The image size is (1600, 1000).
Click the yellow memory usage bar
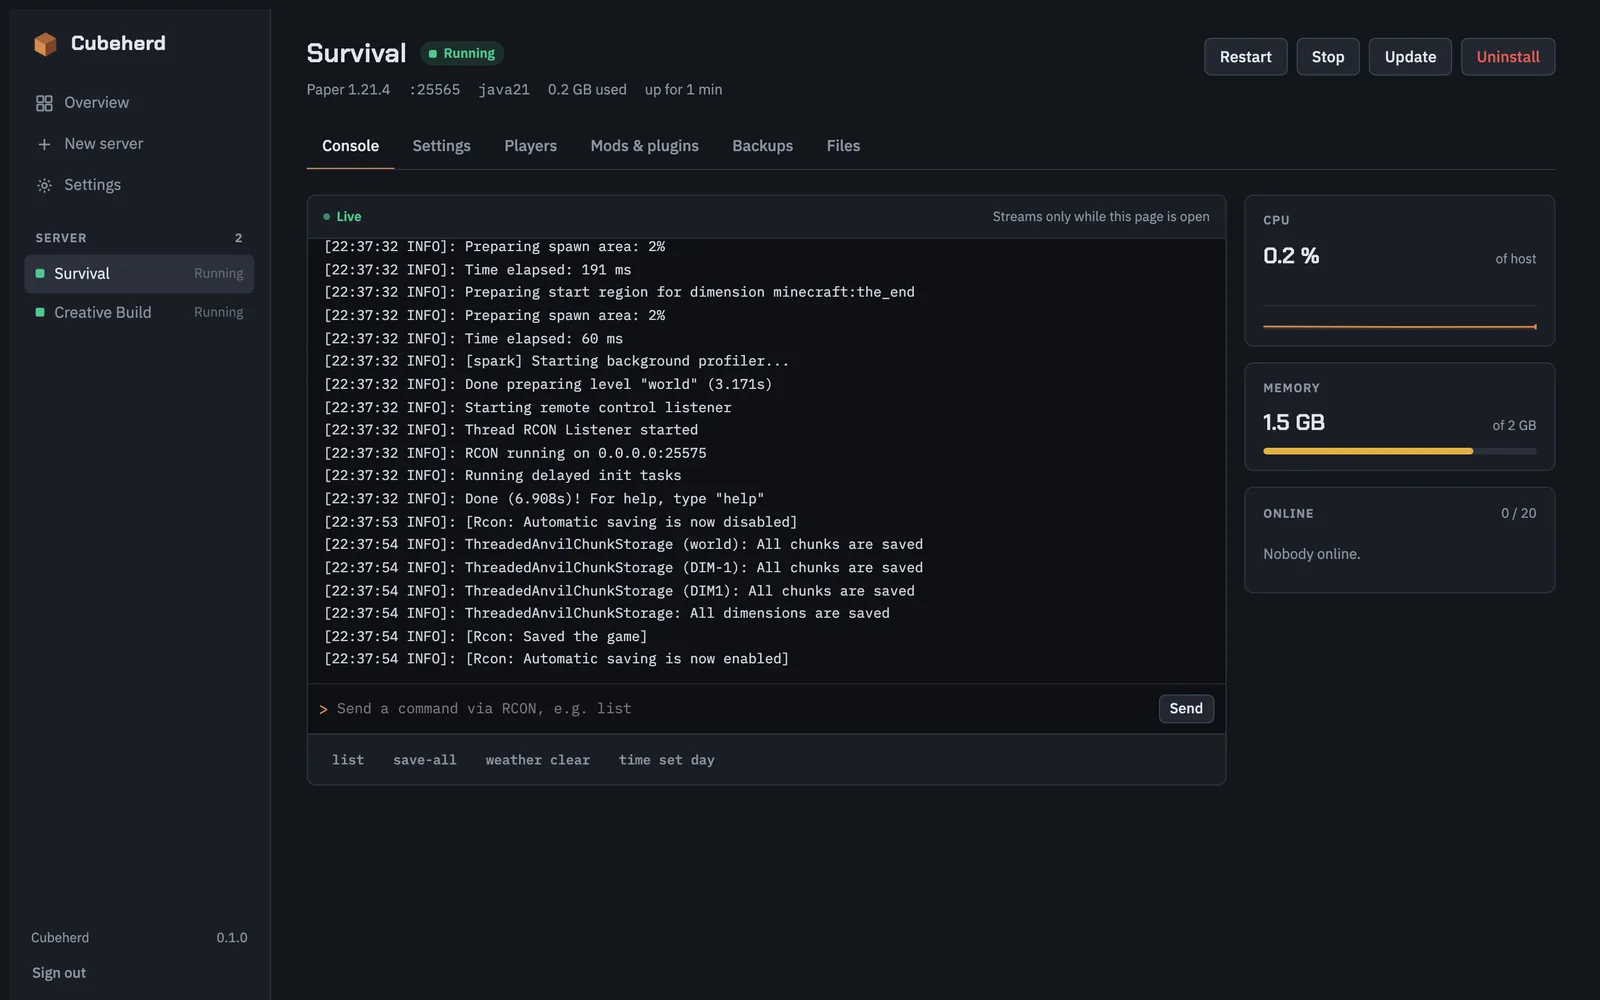click(1368, 451)
